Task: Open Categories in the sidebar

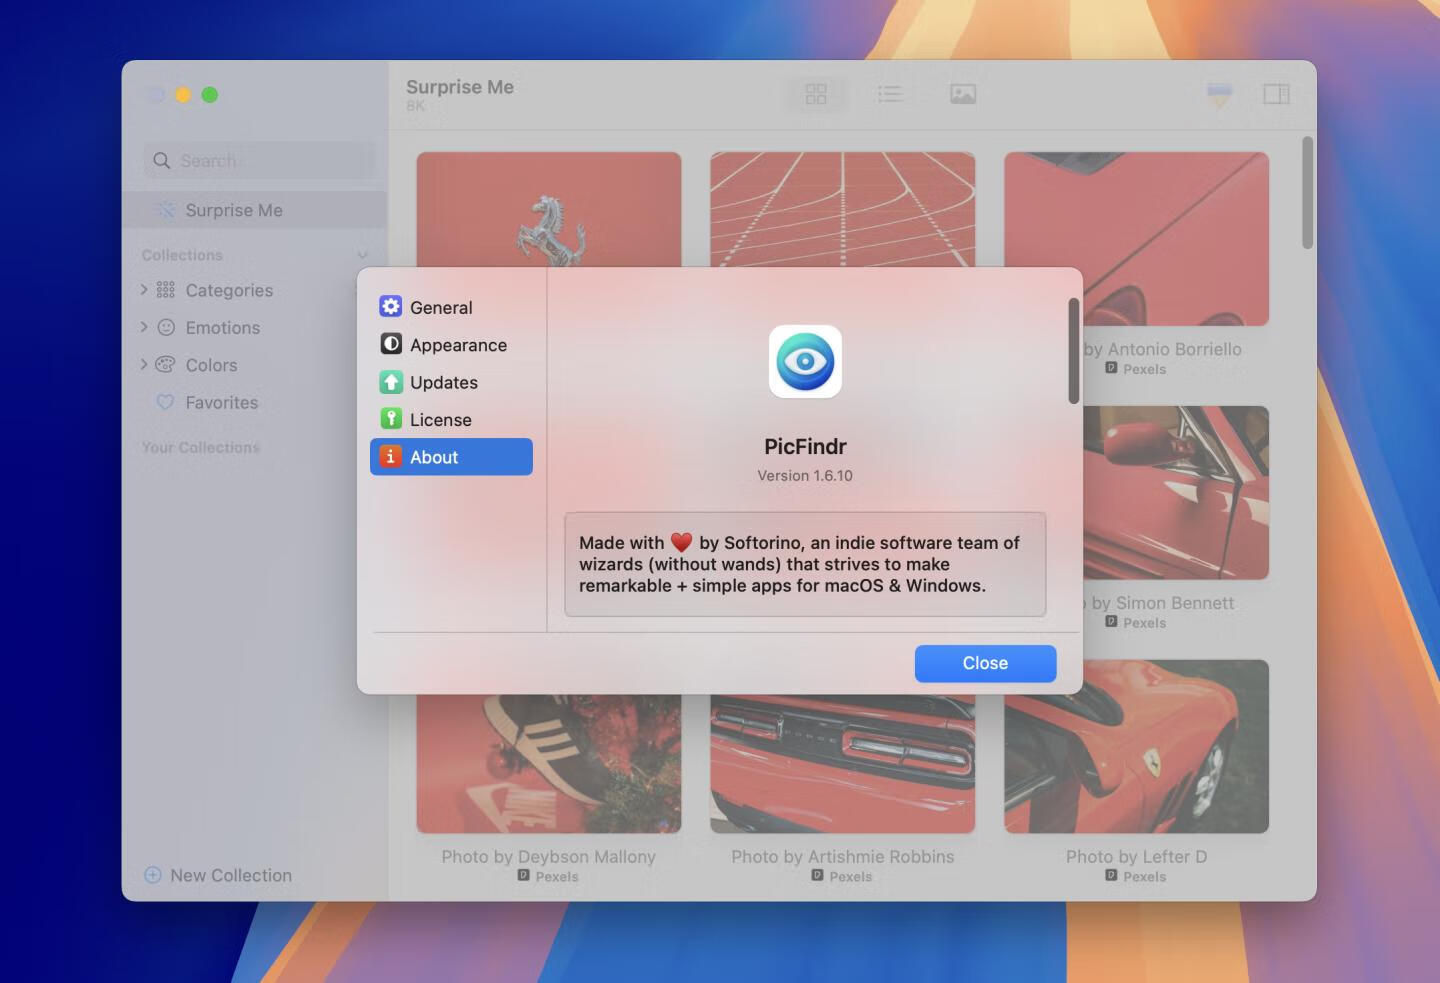Action: point(229,290)
